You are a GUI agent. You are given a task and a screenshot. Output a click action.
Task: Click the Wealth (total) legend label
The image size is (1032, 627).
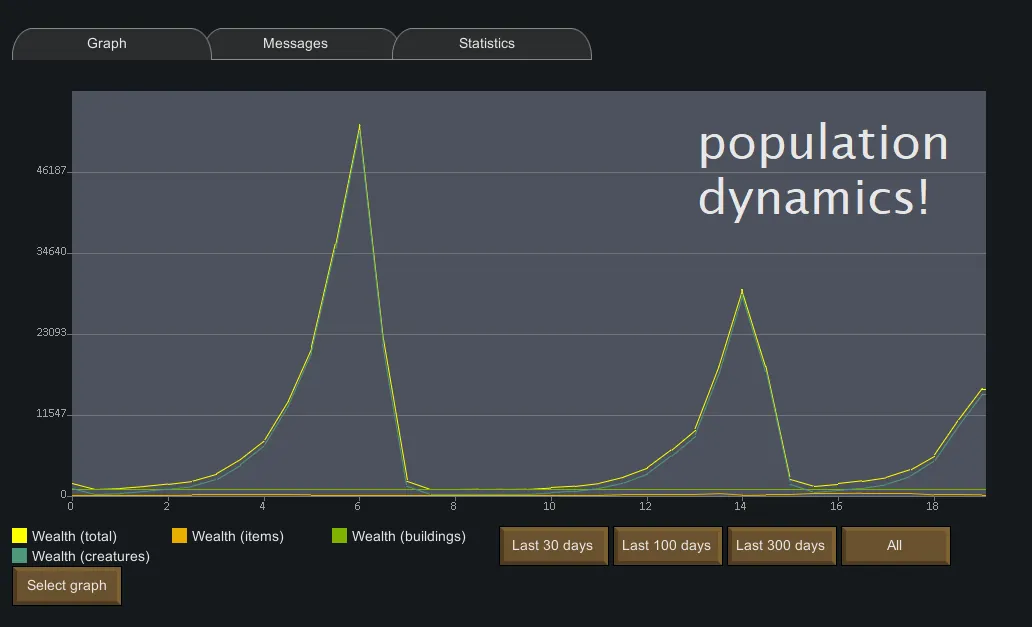coord(74,537)
